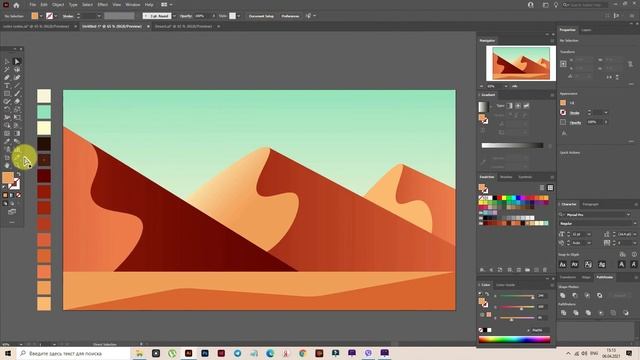
Task: Select the Pen tool
Action: point(7,77)
